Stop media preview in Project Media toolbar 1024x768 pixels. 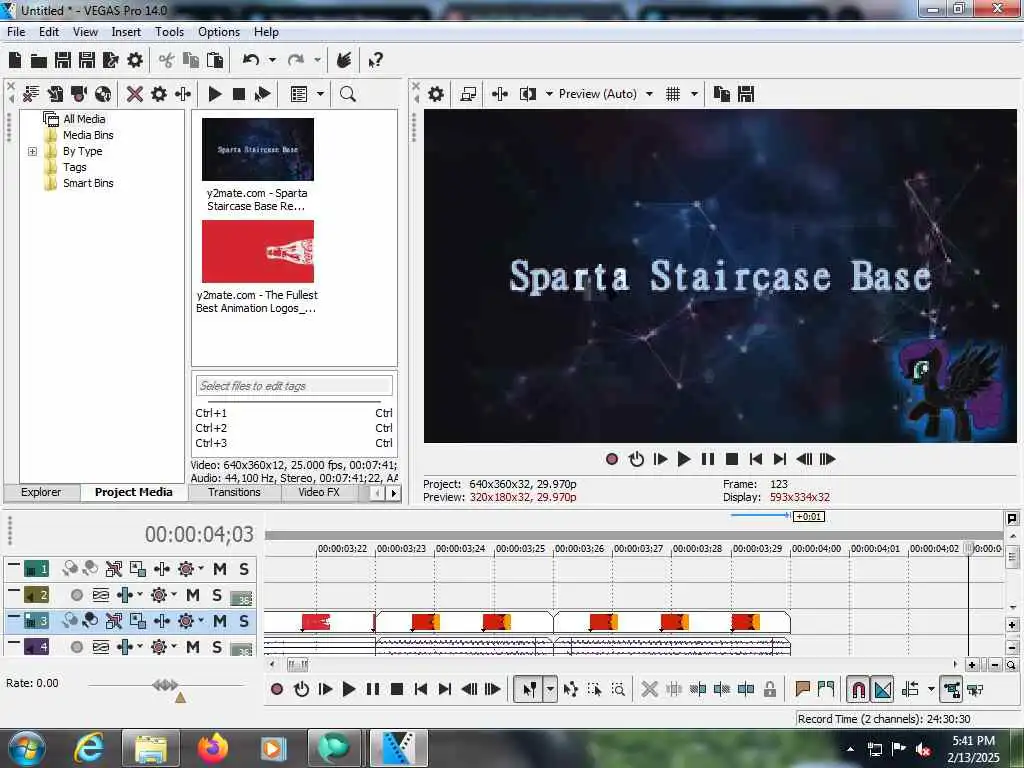[x=239, y=94]
